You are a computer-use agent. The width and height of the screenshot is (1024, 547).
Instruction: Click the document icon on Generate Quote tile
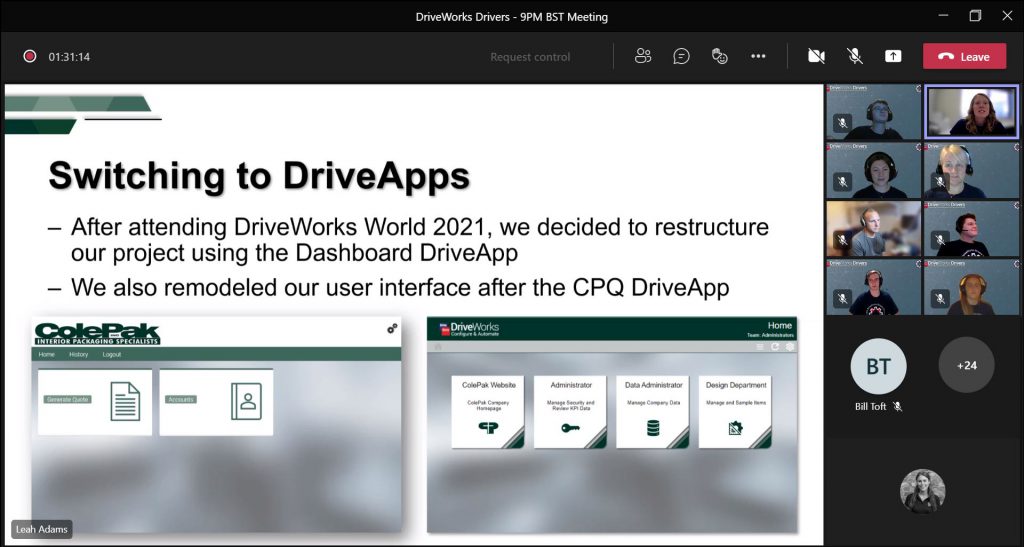coord(125,401)
